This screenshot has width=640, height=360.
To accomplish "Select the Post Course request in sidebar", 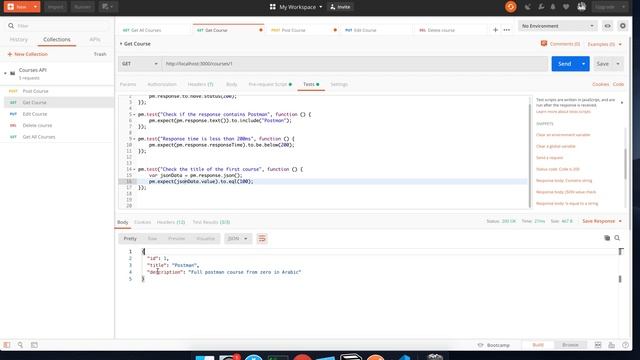I will pos(57,91).
